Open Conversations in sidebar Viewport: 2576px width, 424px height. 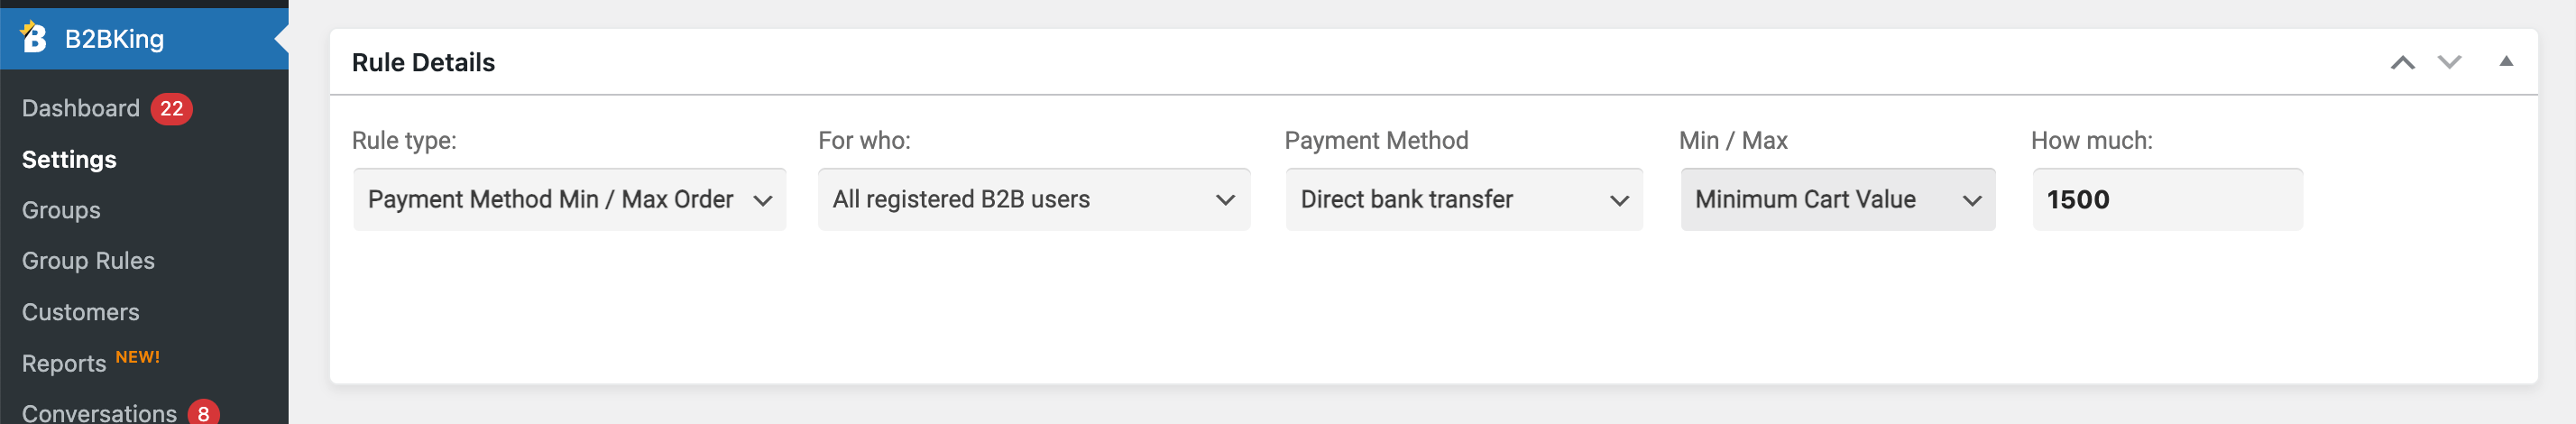point(99,412)
